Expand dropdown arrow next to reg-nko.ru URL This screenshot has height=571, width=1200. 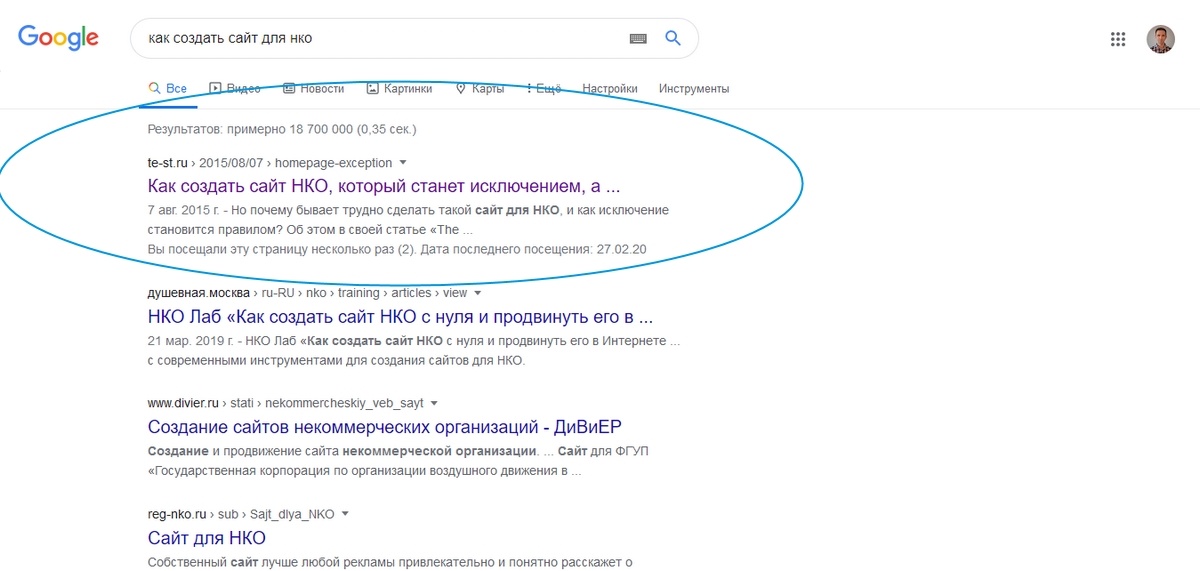point(345,514)
